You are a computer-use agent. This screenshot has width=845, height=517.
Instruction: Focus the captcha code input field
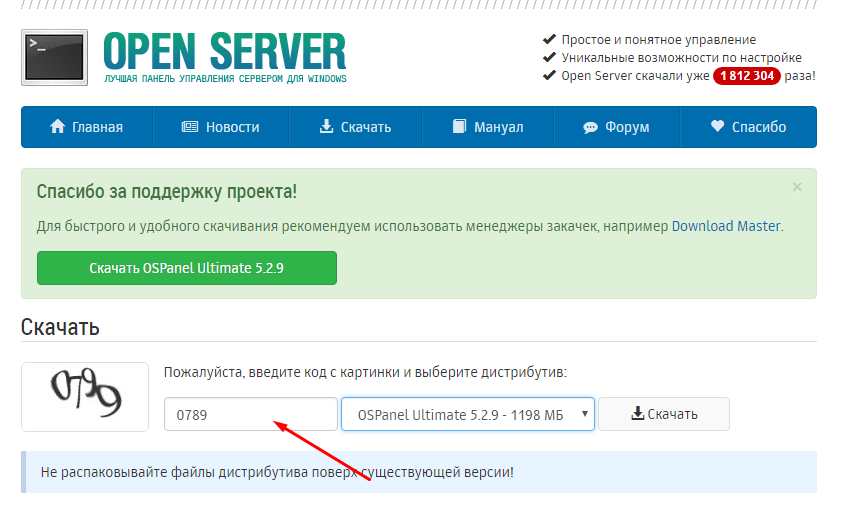point(251,415)
